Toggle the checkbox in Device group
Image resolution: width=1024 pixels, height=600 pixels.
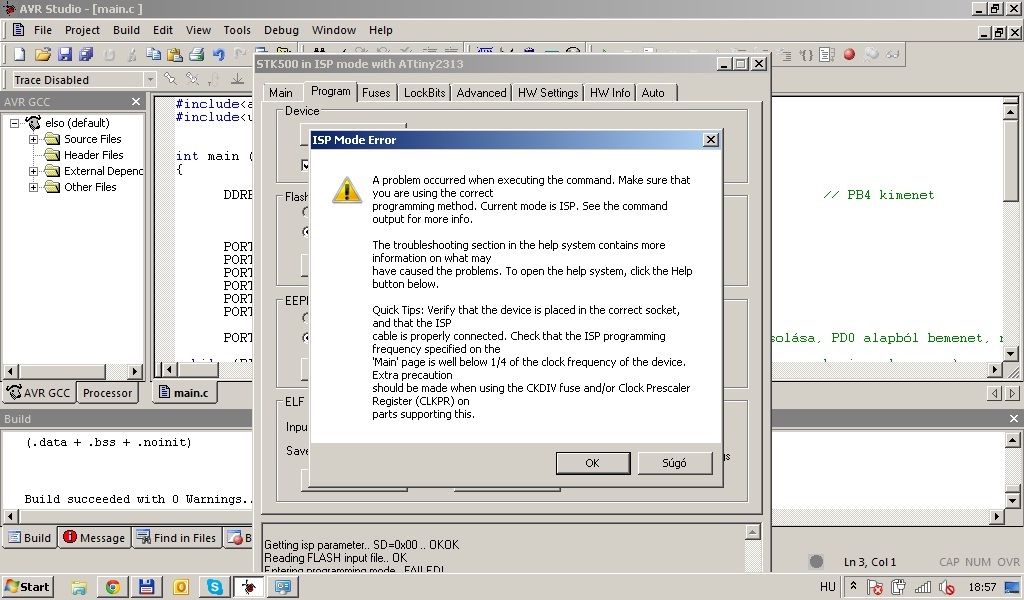[305, 165]
